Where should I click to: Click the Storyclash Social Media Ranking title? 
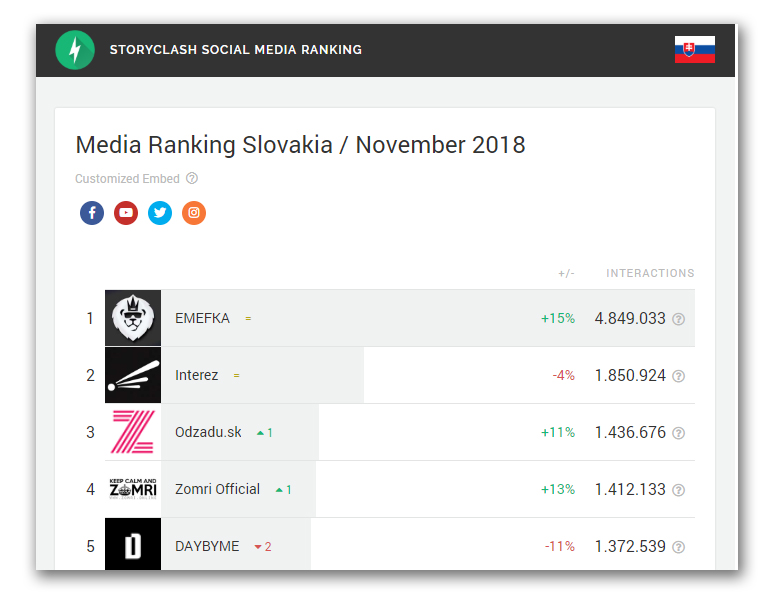pos(236,49)
